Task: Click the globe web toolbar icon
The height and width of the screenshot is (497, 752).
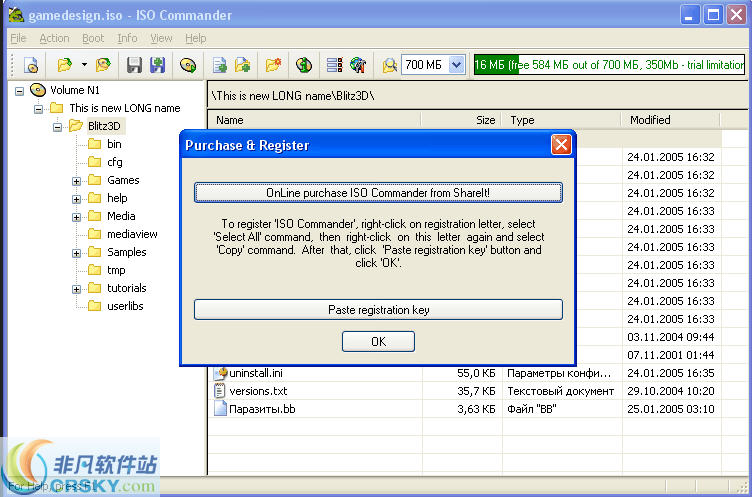Action: point(358,65)
